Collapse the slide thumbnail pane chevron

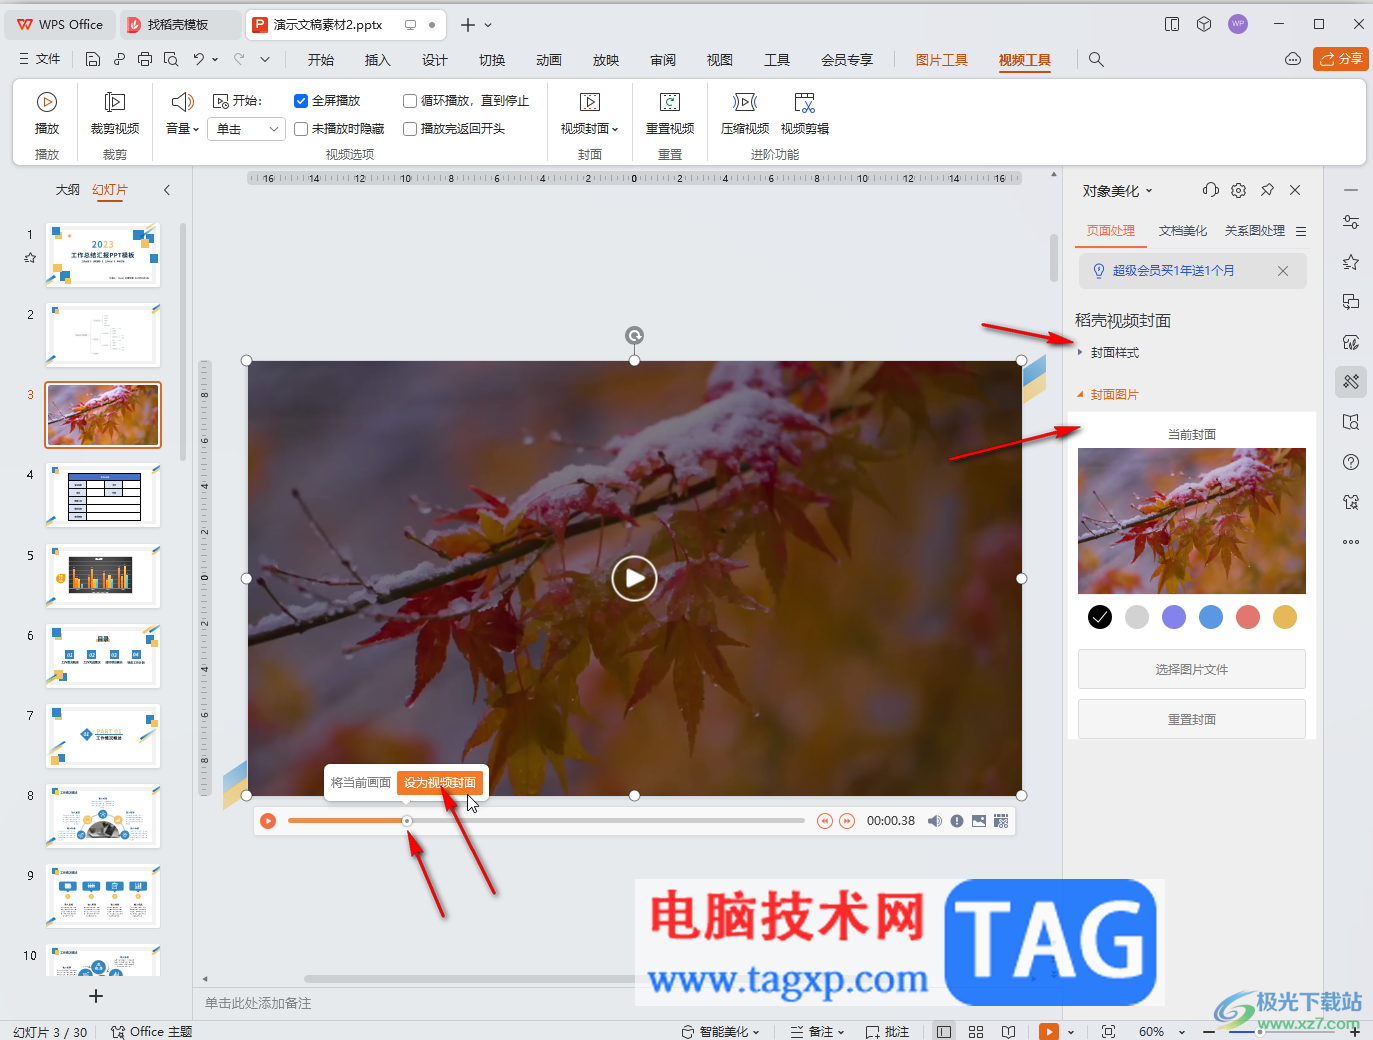pyautogui.click(x=167, y=190)
